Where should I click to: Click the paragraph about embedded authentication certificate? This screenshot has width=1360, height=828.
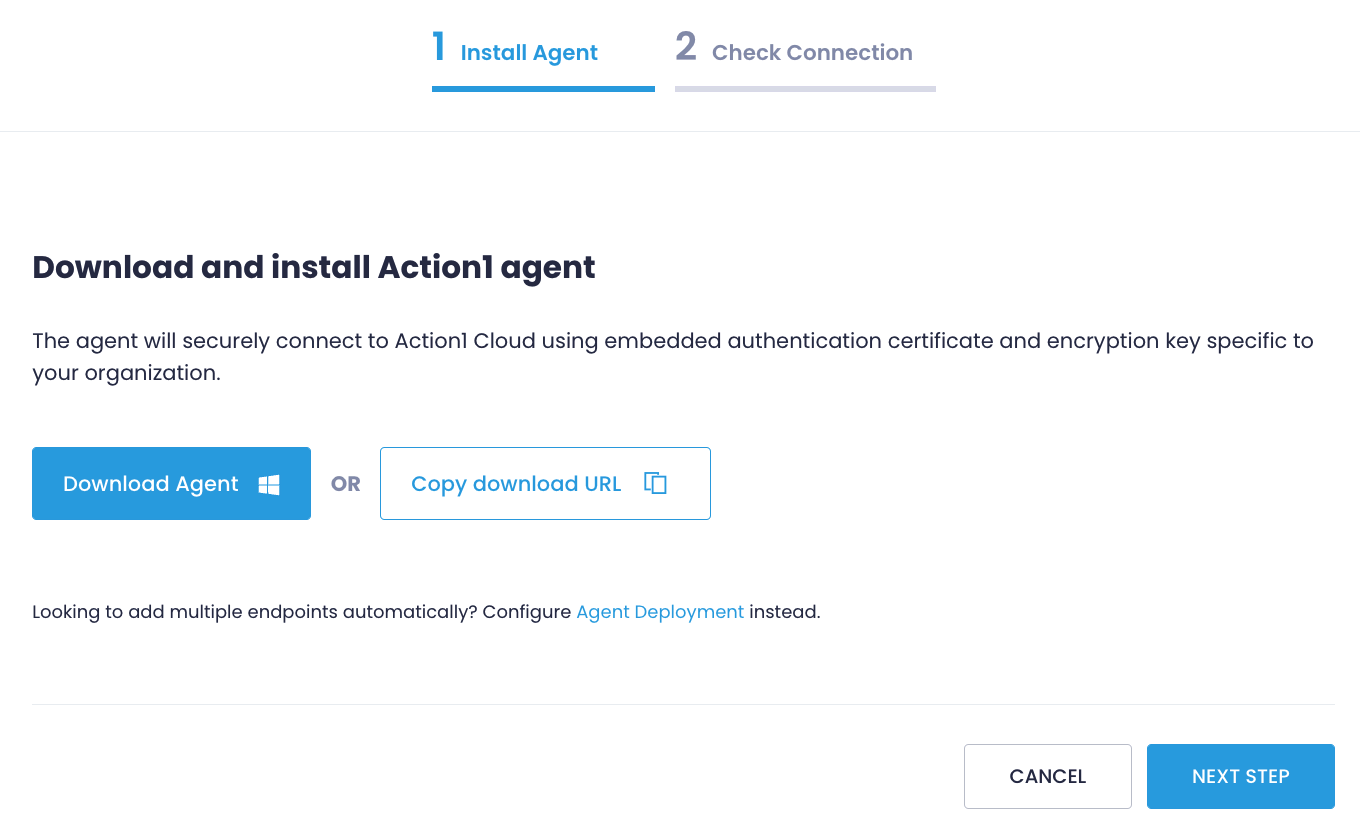(673, 357)
